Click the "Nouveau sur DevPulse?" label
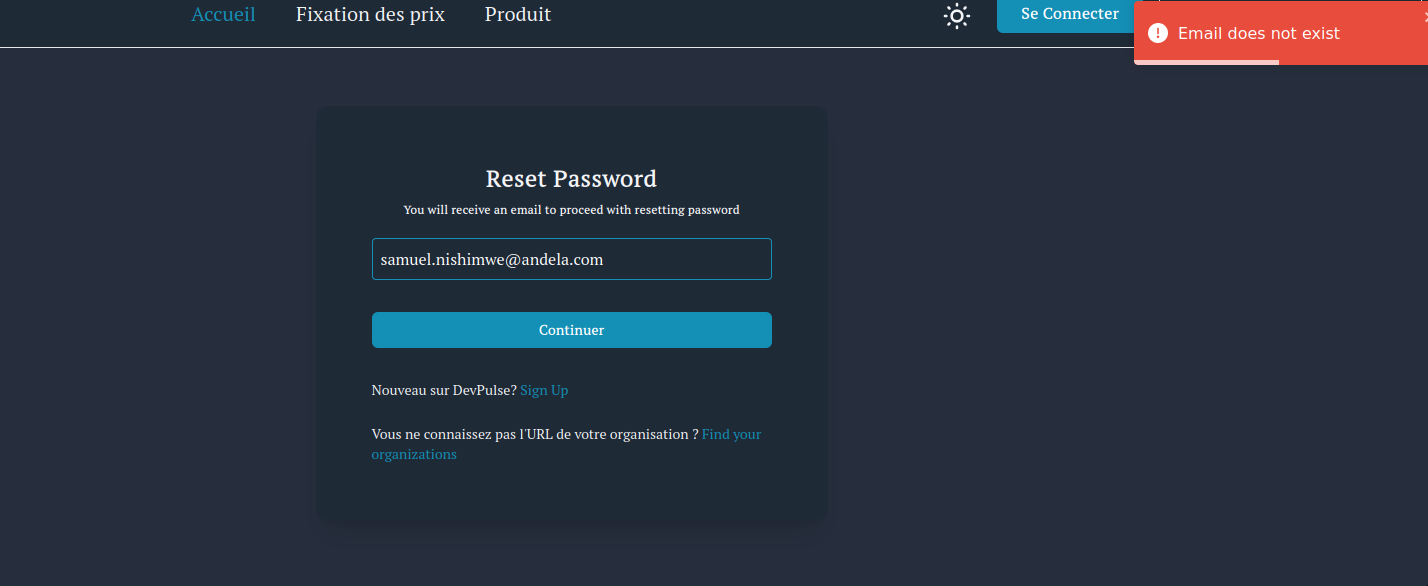 [443, 390]
